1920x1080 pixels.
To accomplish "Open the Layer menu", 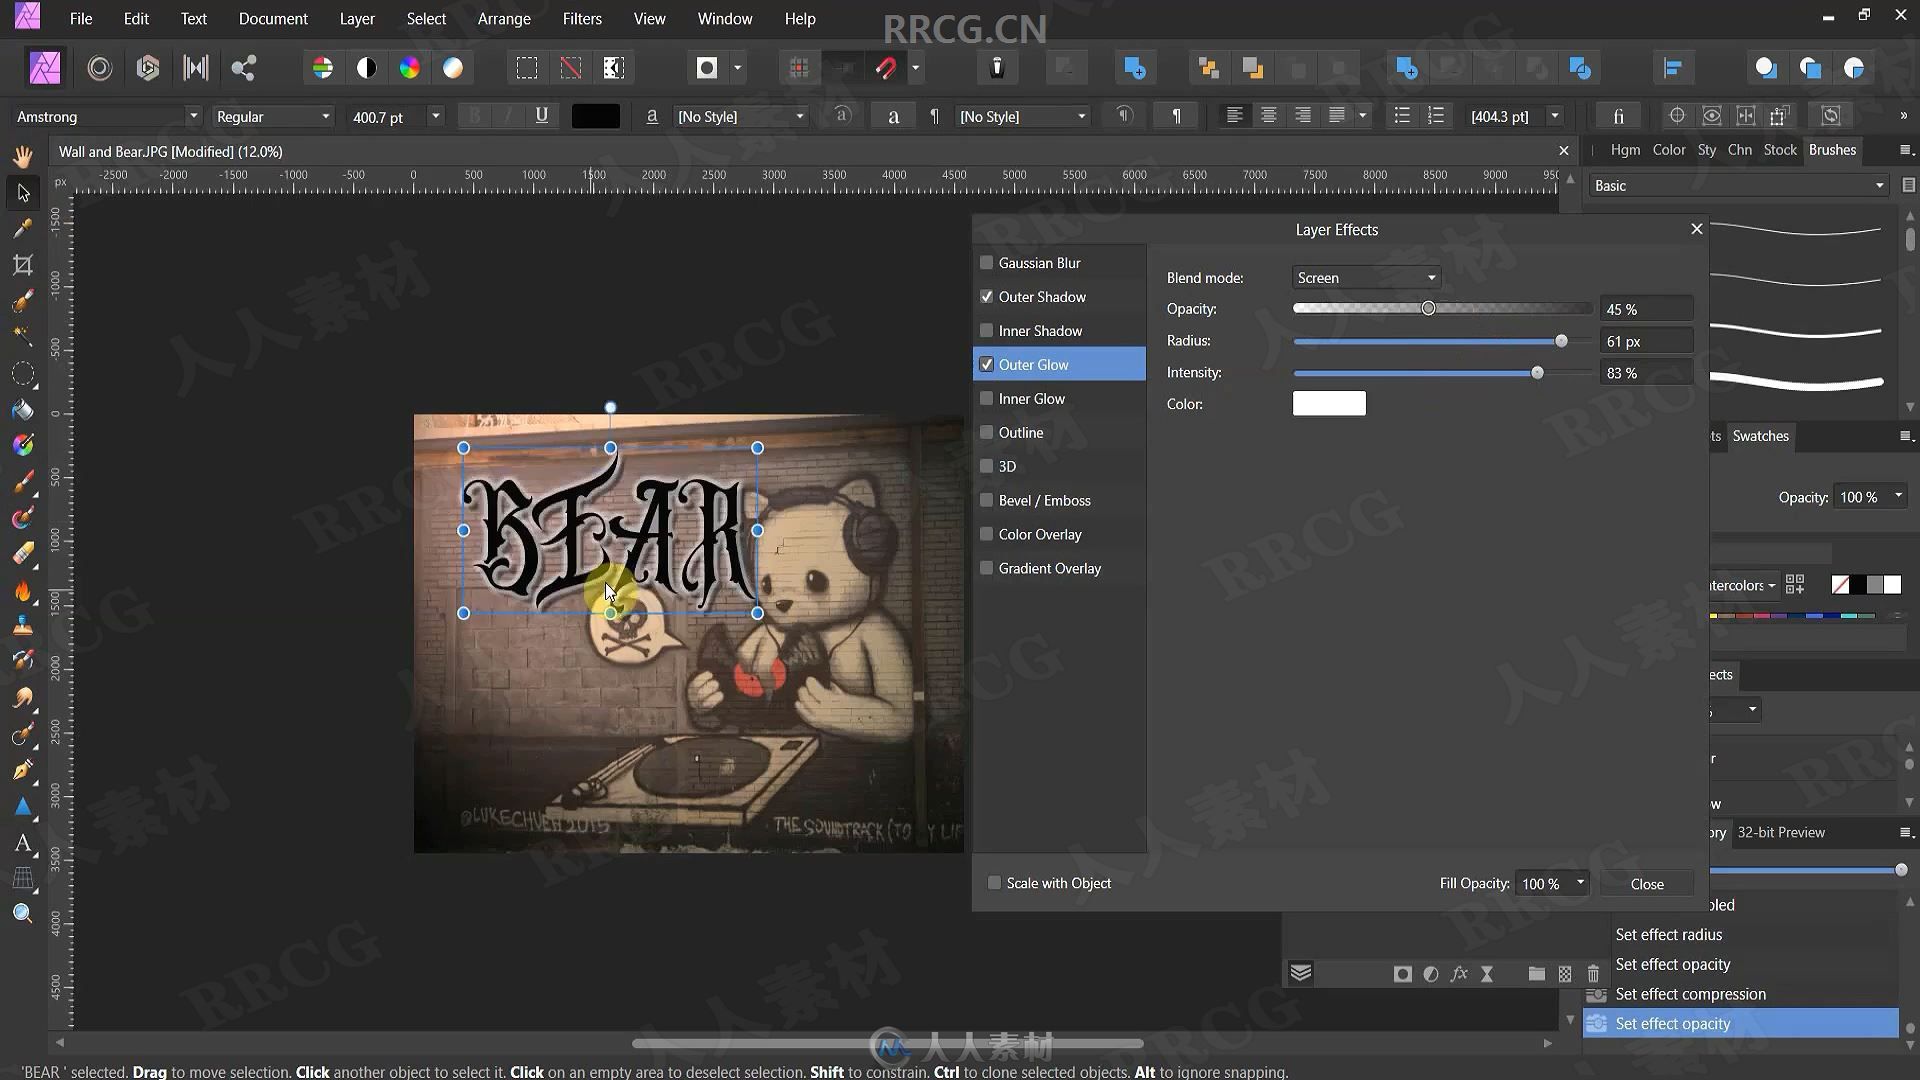I will coord(357,19).
